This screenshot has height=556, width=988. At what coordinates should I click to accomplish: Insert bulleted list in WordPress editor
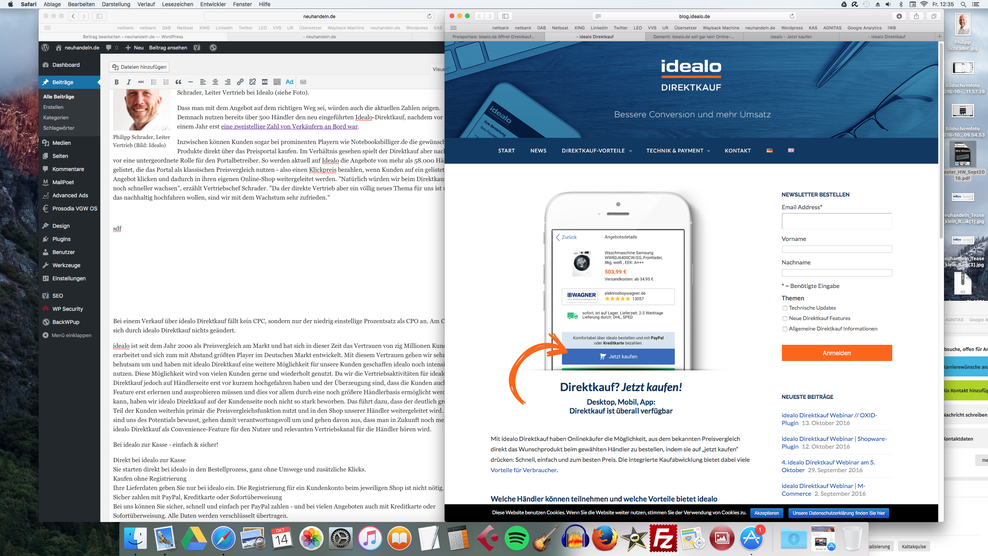point(154,82)
